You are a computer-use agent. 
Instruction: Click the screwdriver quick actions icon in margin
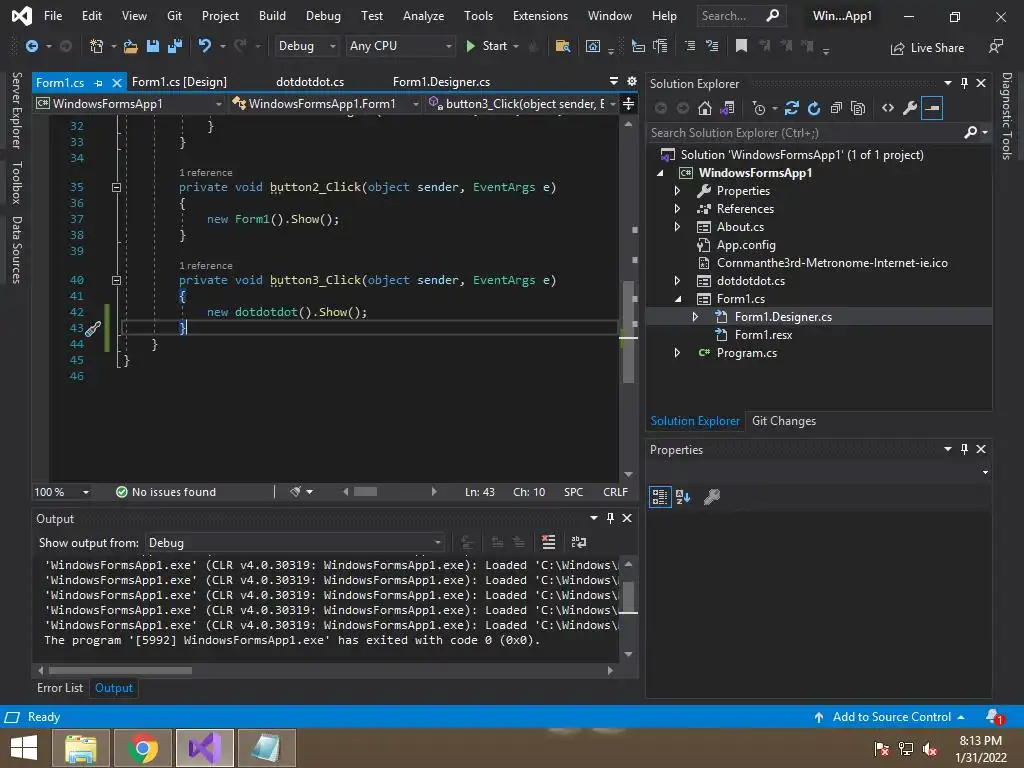[x=92, y=328]
